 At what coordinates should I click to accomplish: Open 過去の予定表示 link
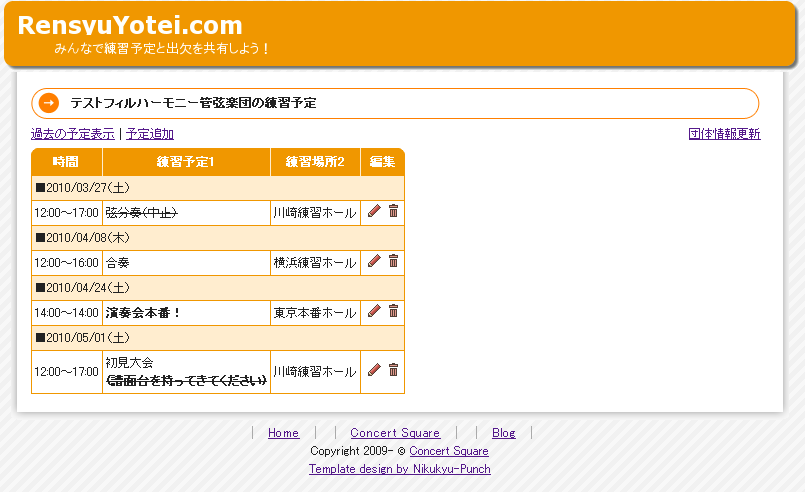click(72, 134)
